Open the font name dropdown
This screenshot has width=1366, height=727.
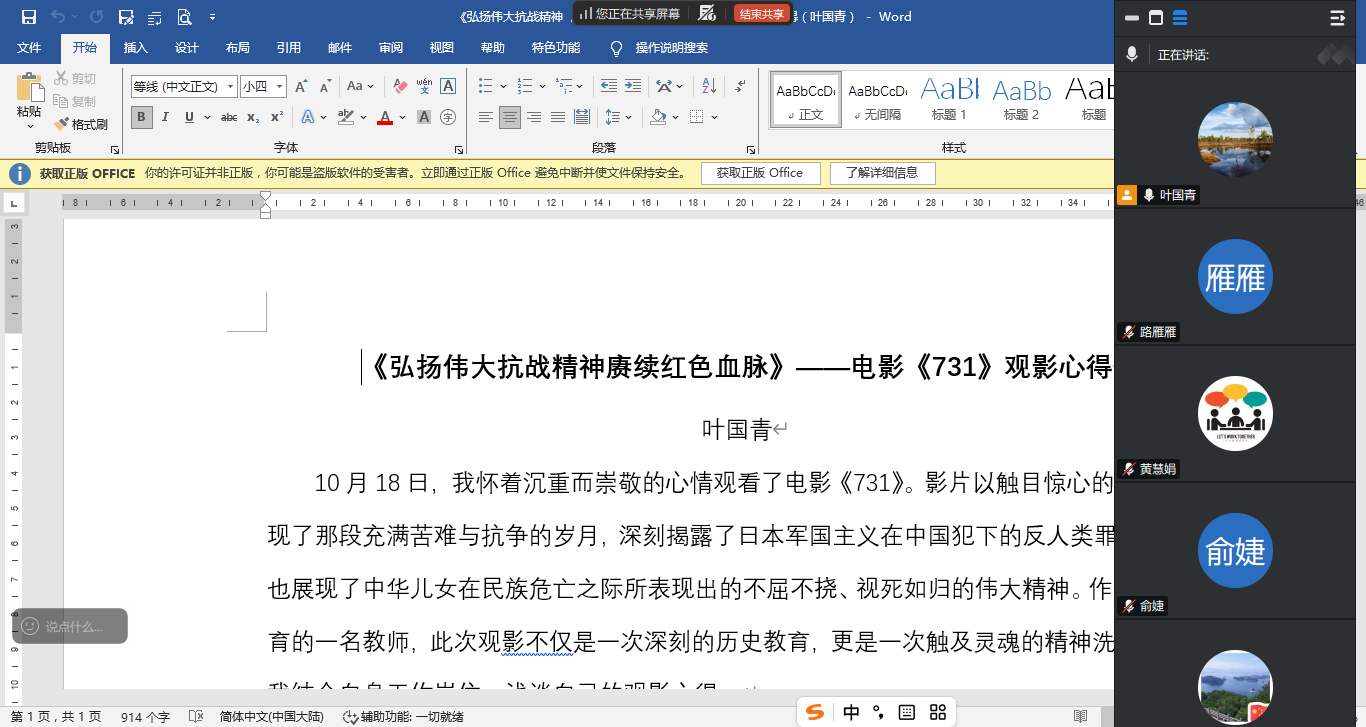[x=230, y=87]
